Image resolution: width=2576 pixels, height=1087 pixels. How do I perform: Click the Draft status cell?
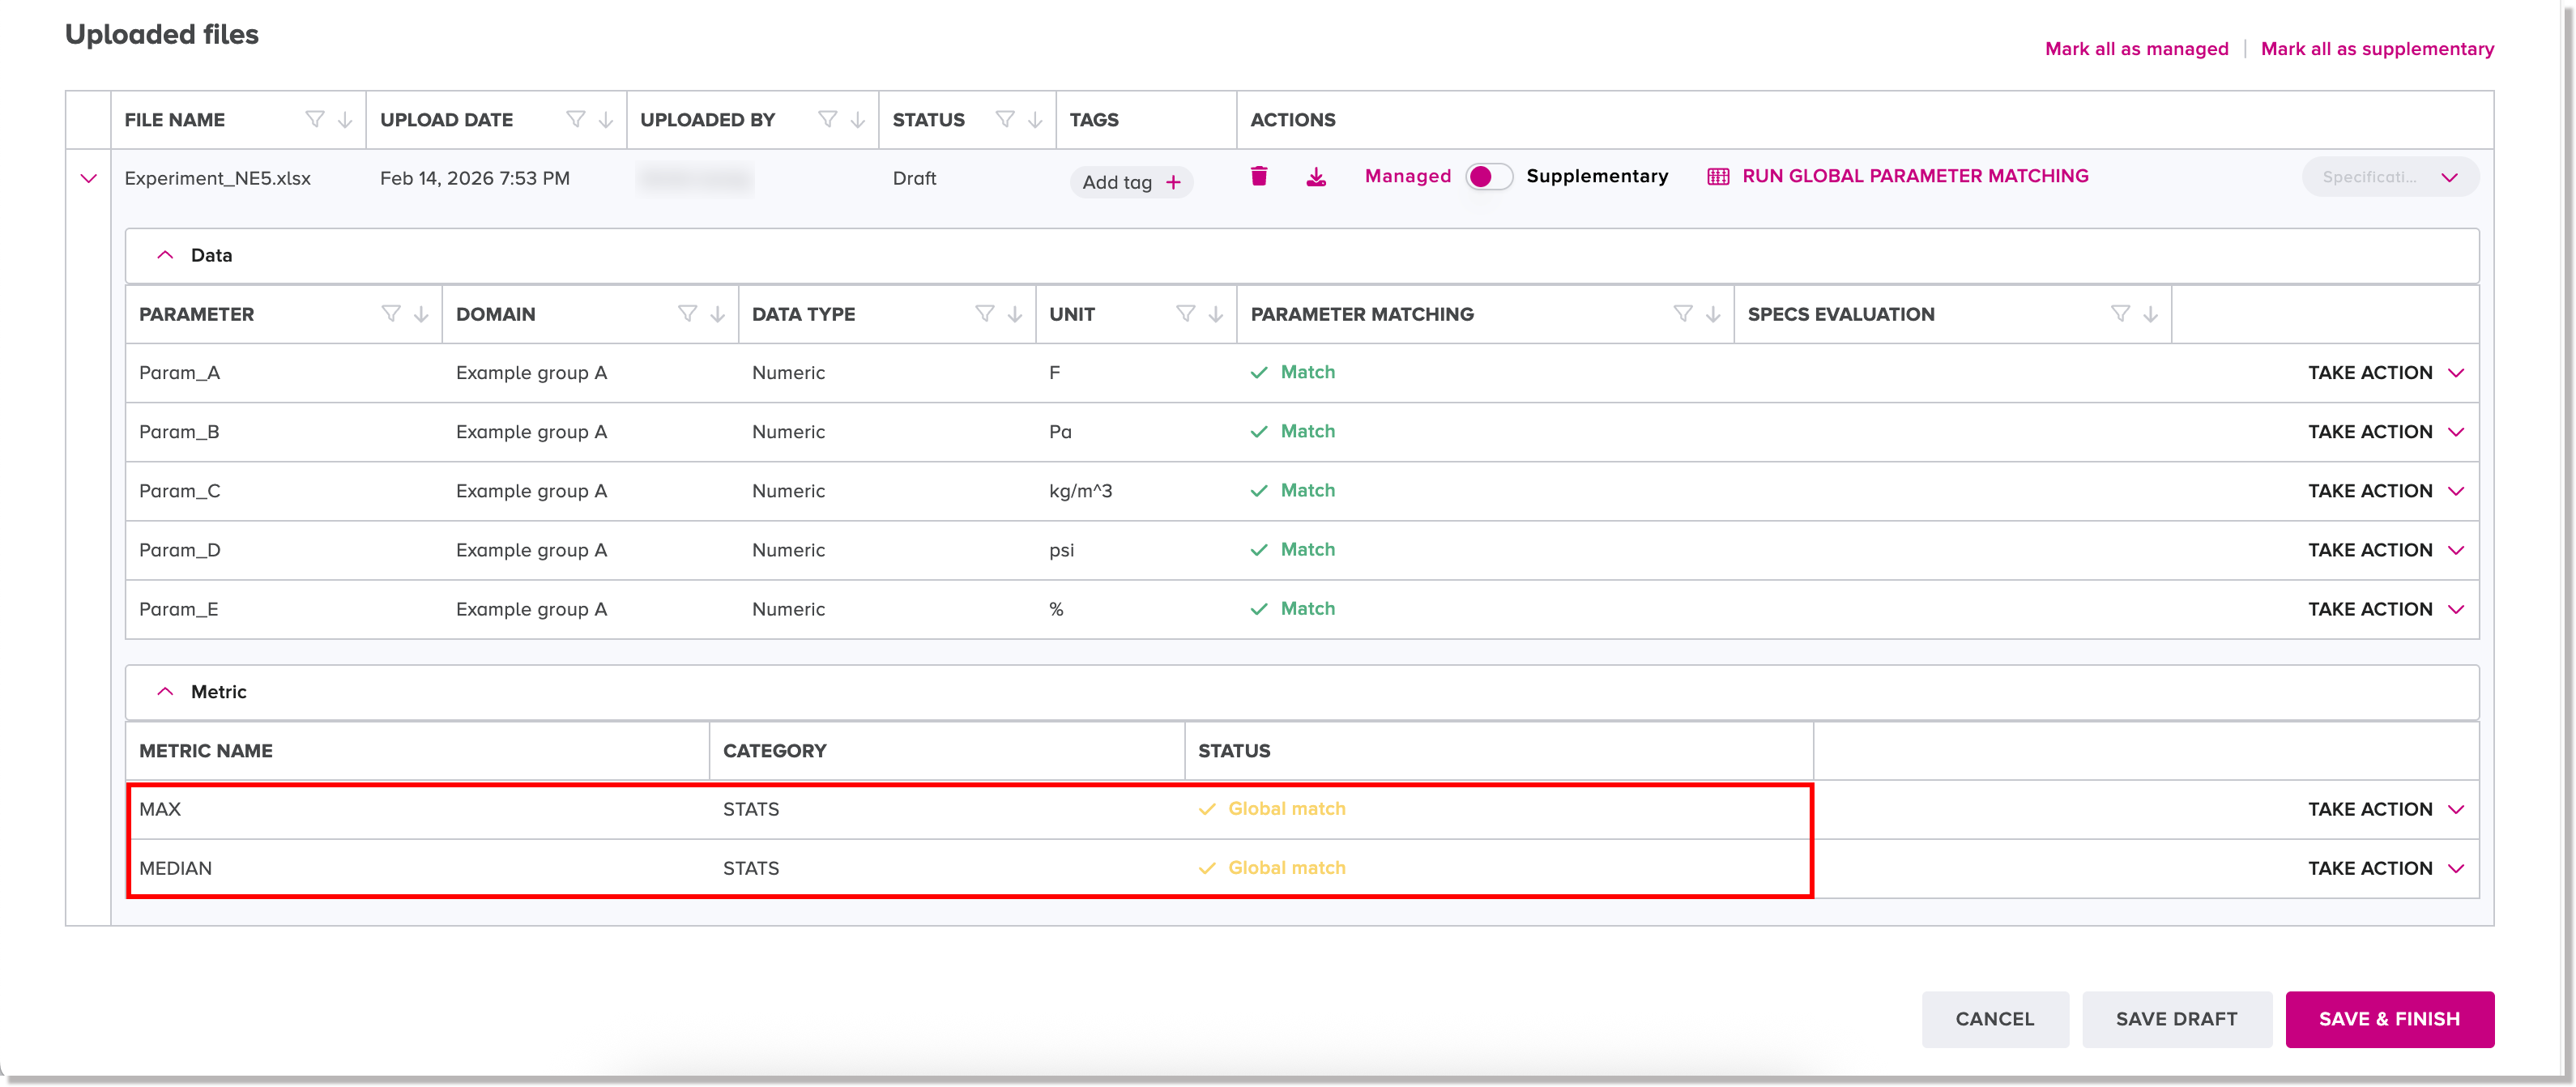(915, 178)
